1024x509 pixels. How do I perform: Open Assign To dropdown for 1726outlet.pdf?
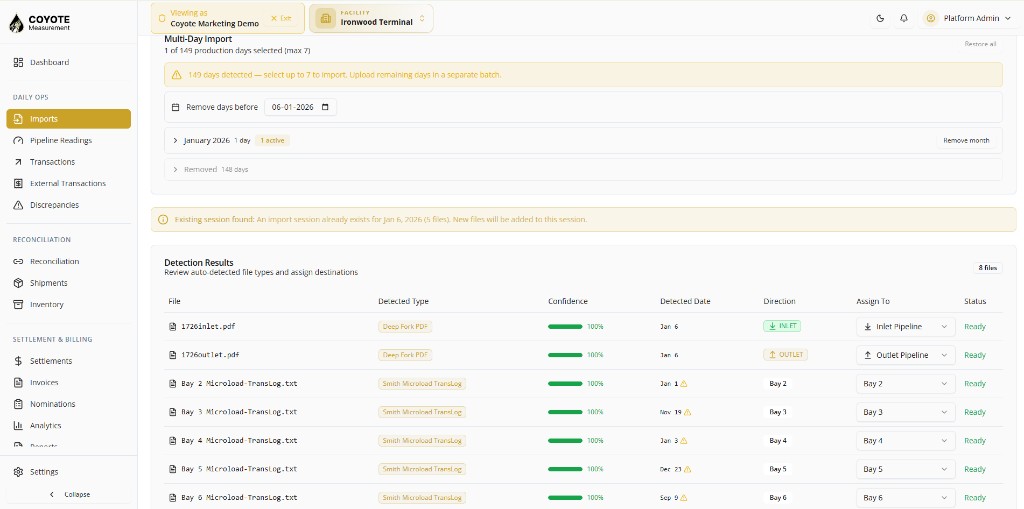tap(905, 355)
